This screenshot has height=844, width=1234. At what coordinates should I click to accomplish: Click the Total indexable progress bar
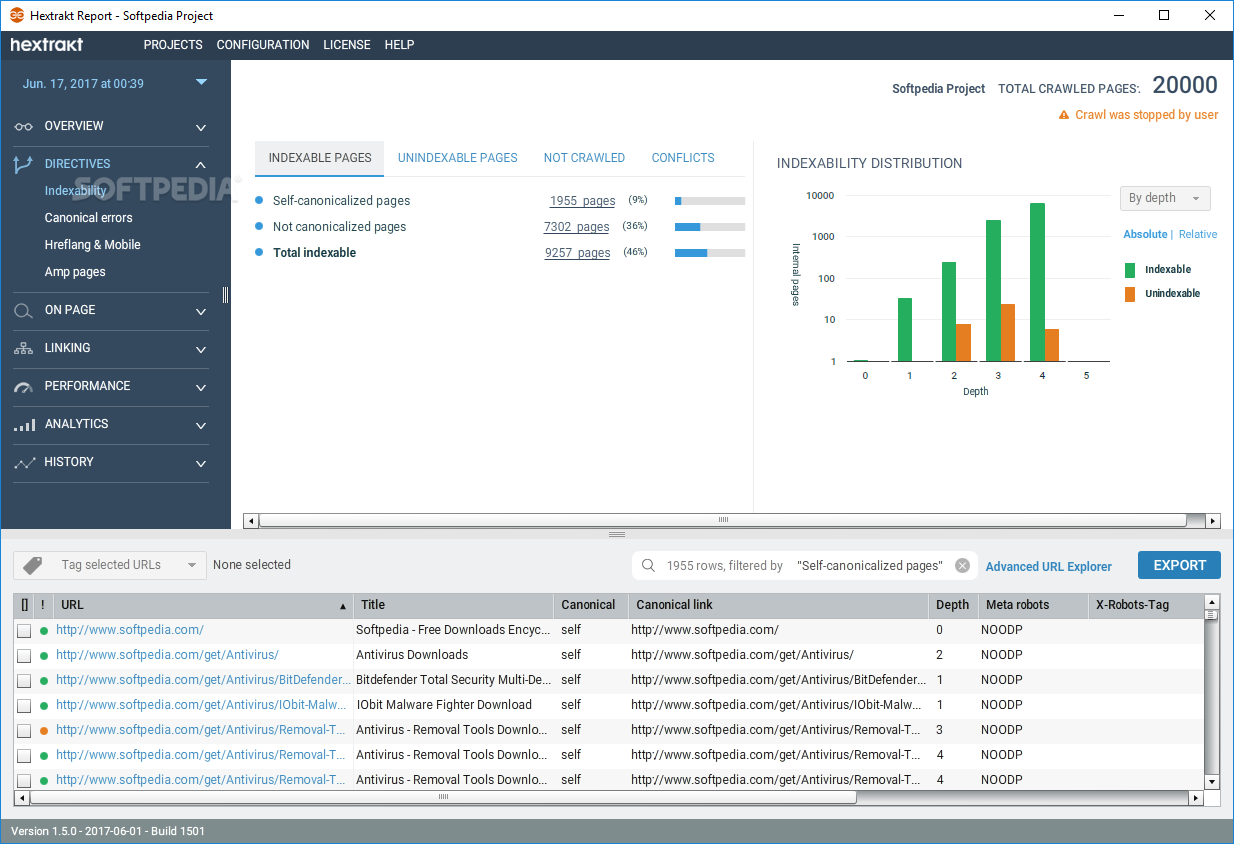tap(710, 253)
